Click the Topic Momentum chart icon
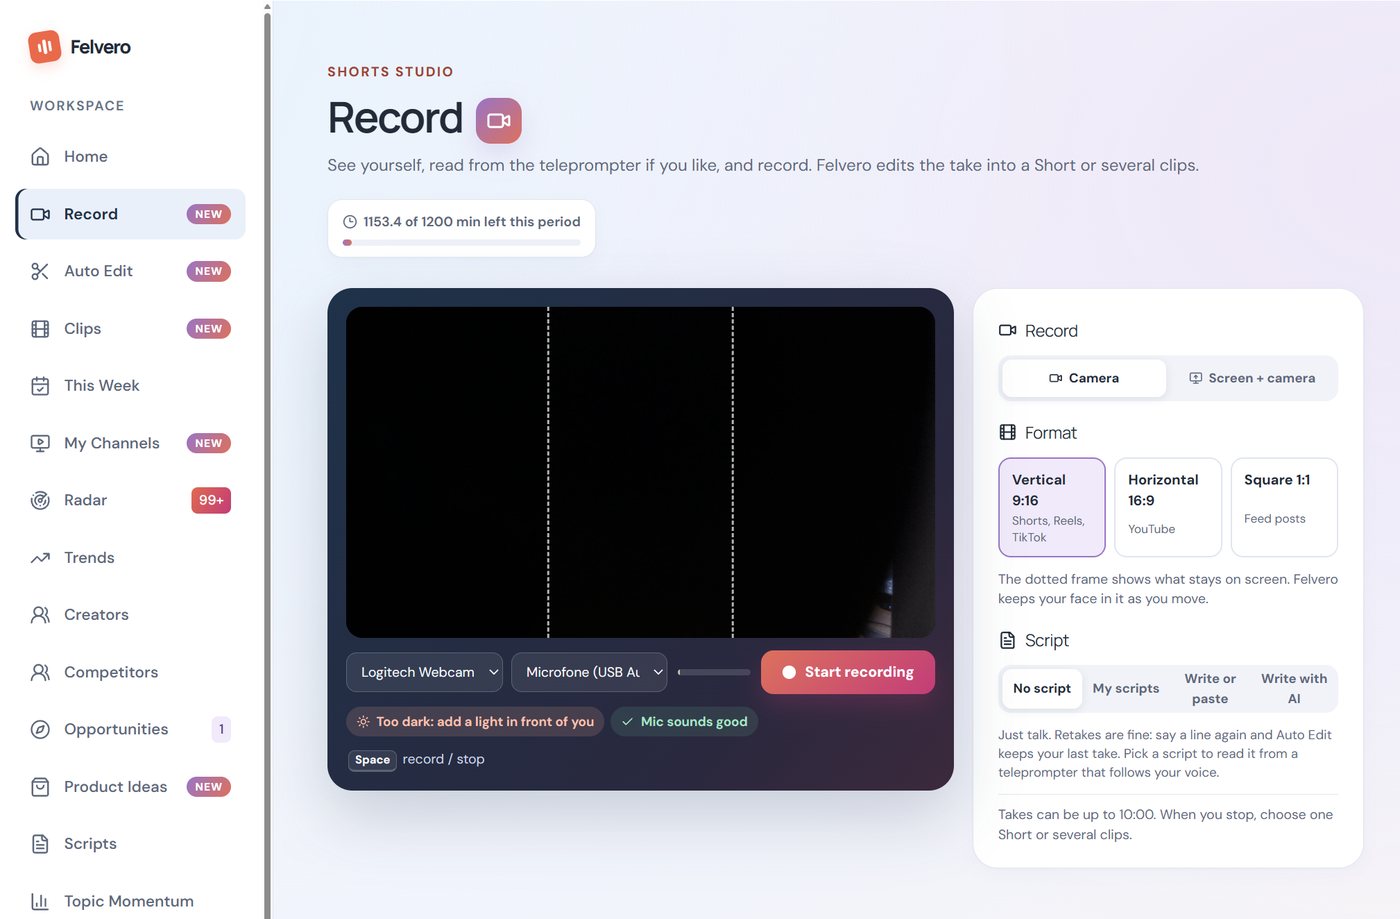Image resolution: width=1400 pixels, height=919 pixels. 40,901
